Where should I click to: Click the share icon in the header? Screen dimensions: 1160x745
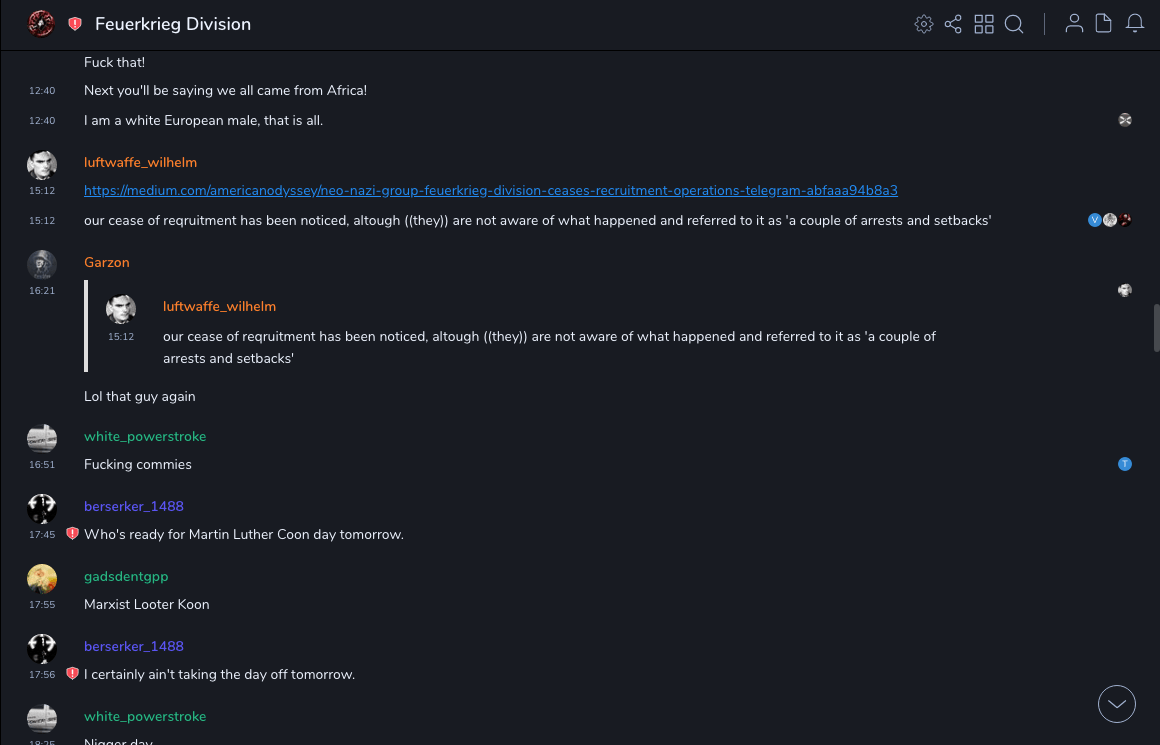[953, 24]
